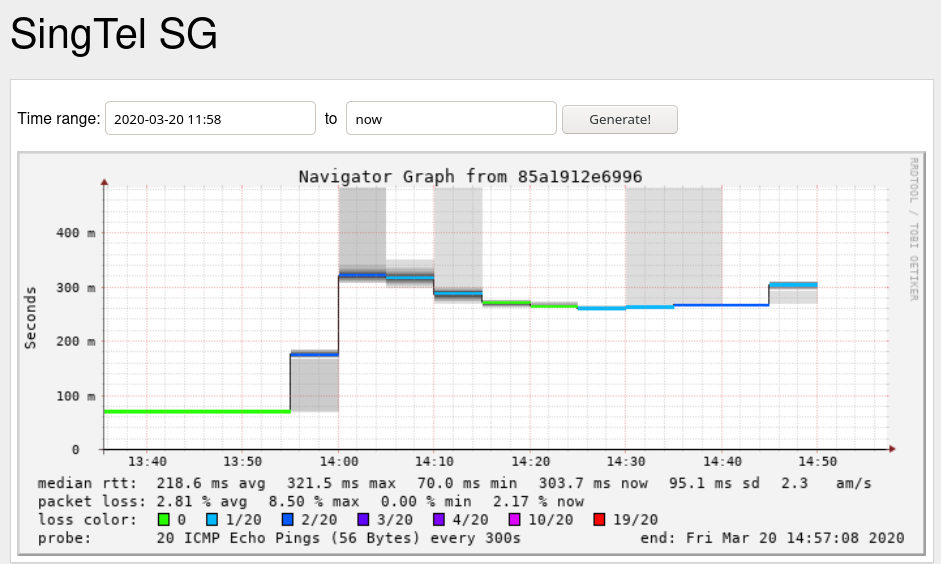Click the 100 m y-axis label
The width and height of the screenshot is (941, 564).
point(76,396)
